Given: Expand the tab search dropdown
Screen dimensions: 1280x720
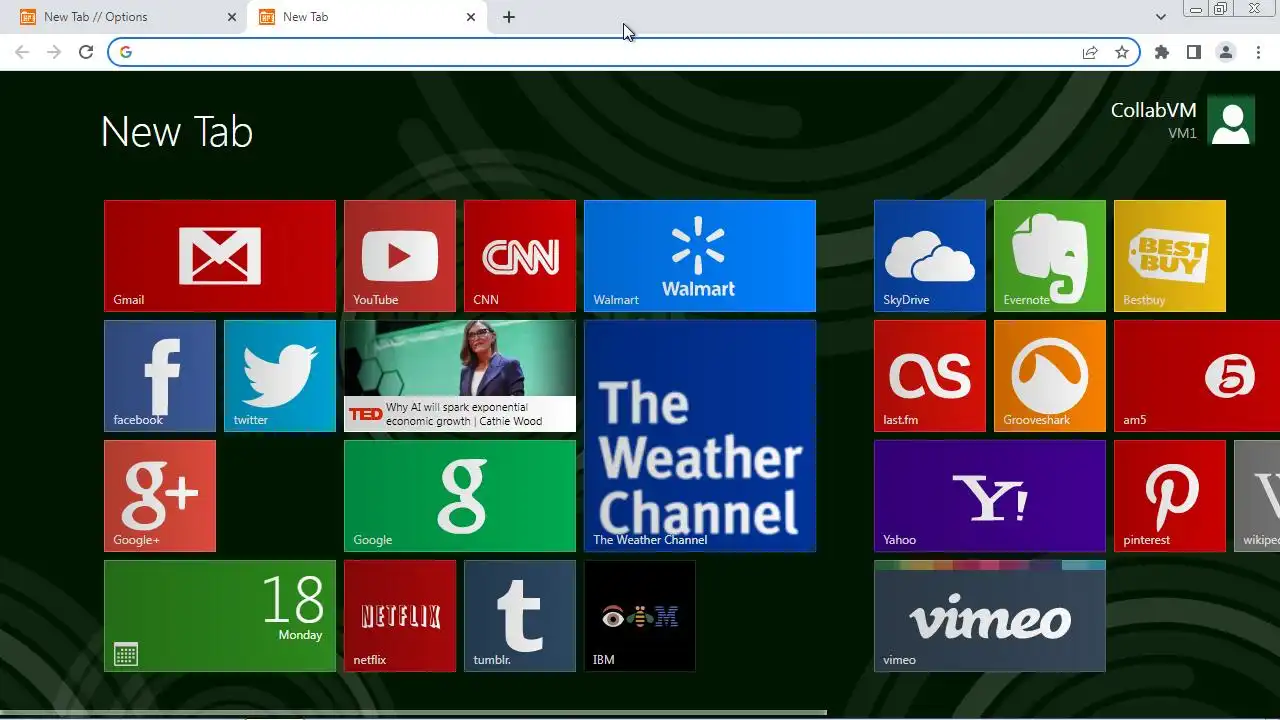Looking at the screenshot, I should point(1160,17).
